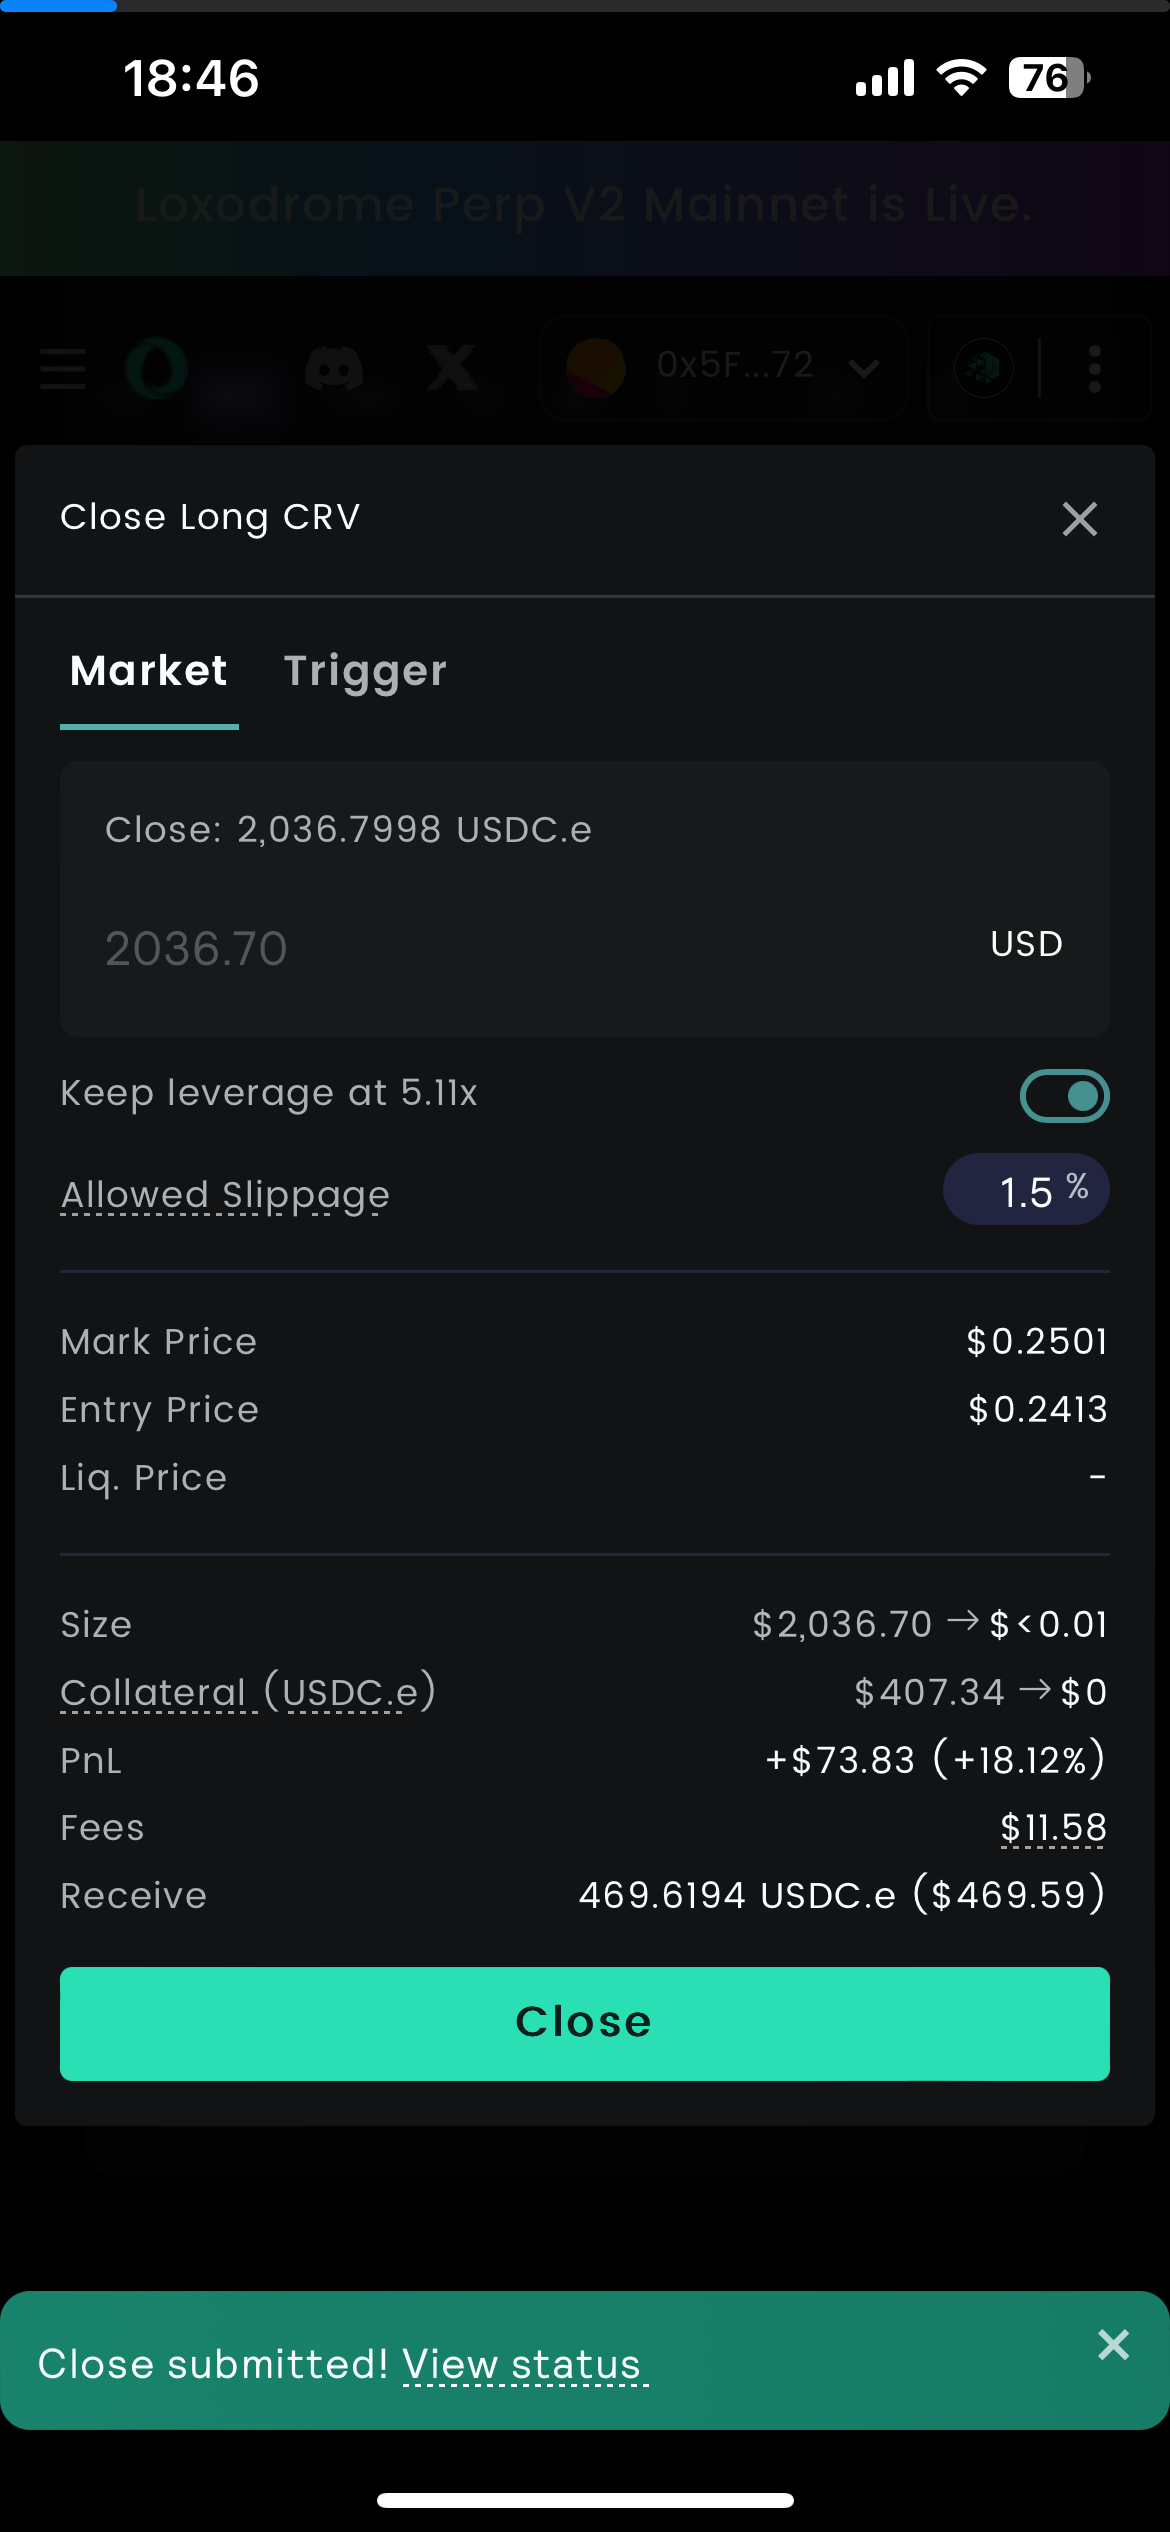The width and height of the screenshot is (1170, 2532).
Task: Tap the network selector icon
Action: click(984, 368)
